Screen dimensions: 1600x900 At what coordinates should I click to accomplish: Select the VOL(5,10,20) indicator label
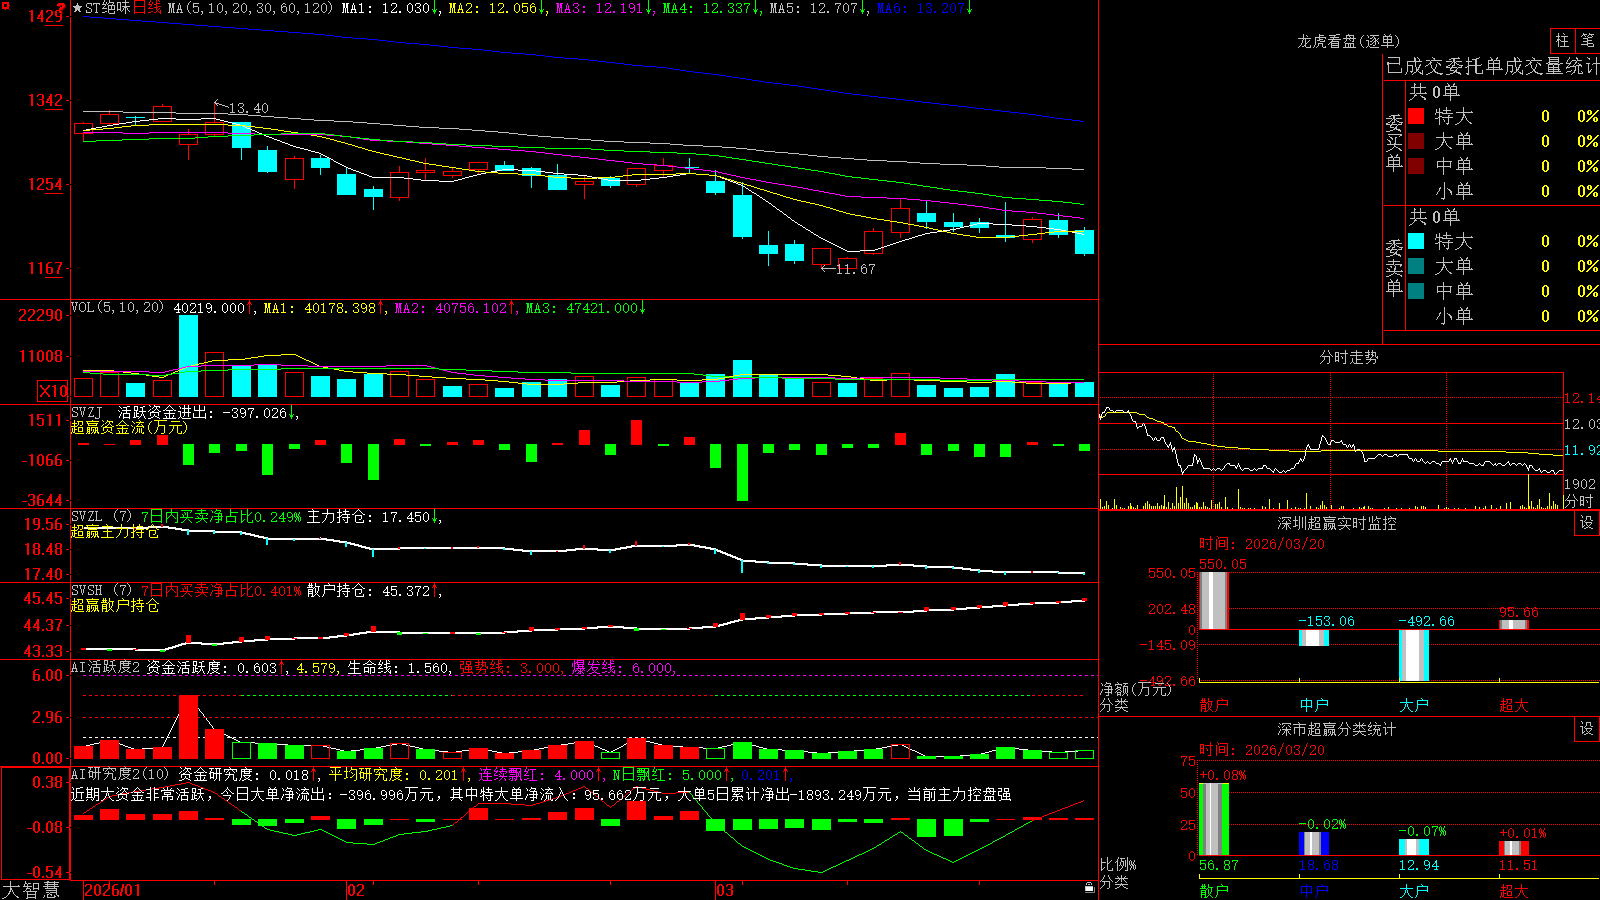(117, 308)
